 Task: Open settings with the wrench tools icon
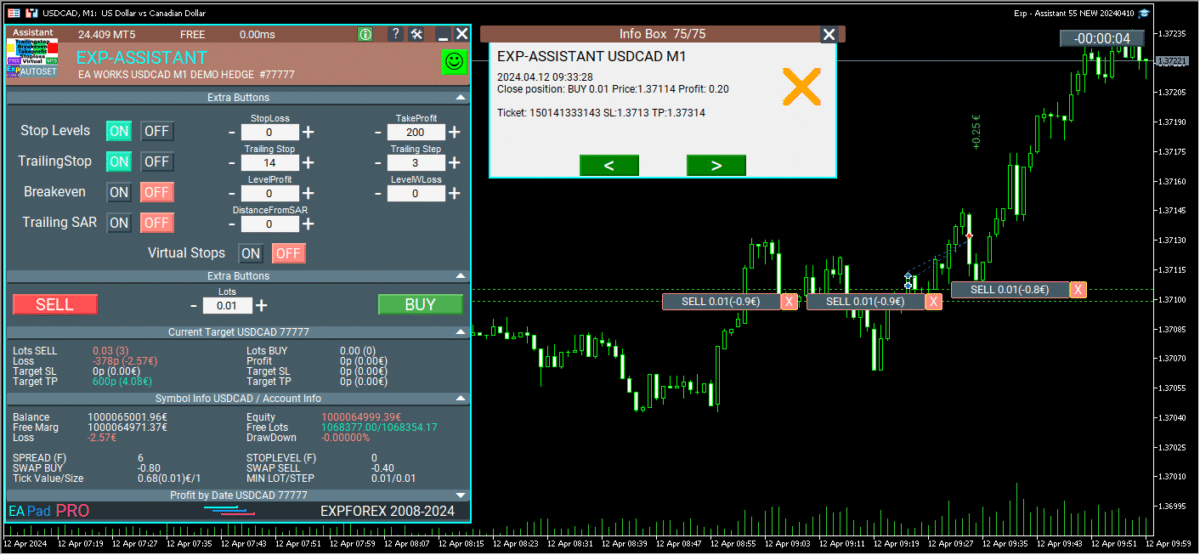click(418, 34)
